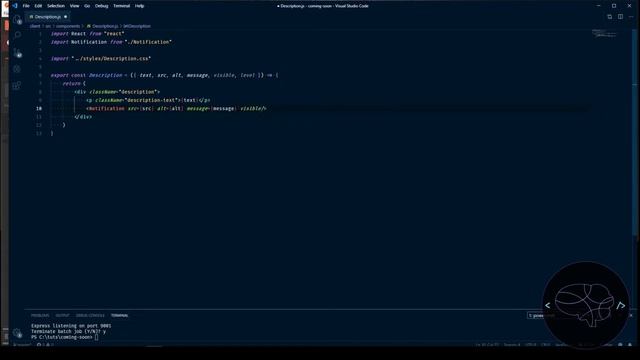This screenshot has height=360, width=640.
Task: Click the 'src' breadcrumb segment
Action: tap(48, 26)
